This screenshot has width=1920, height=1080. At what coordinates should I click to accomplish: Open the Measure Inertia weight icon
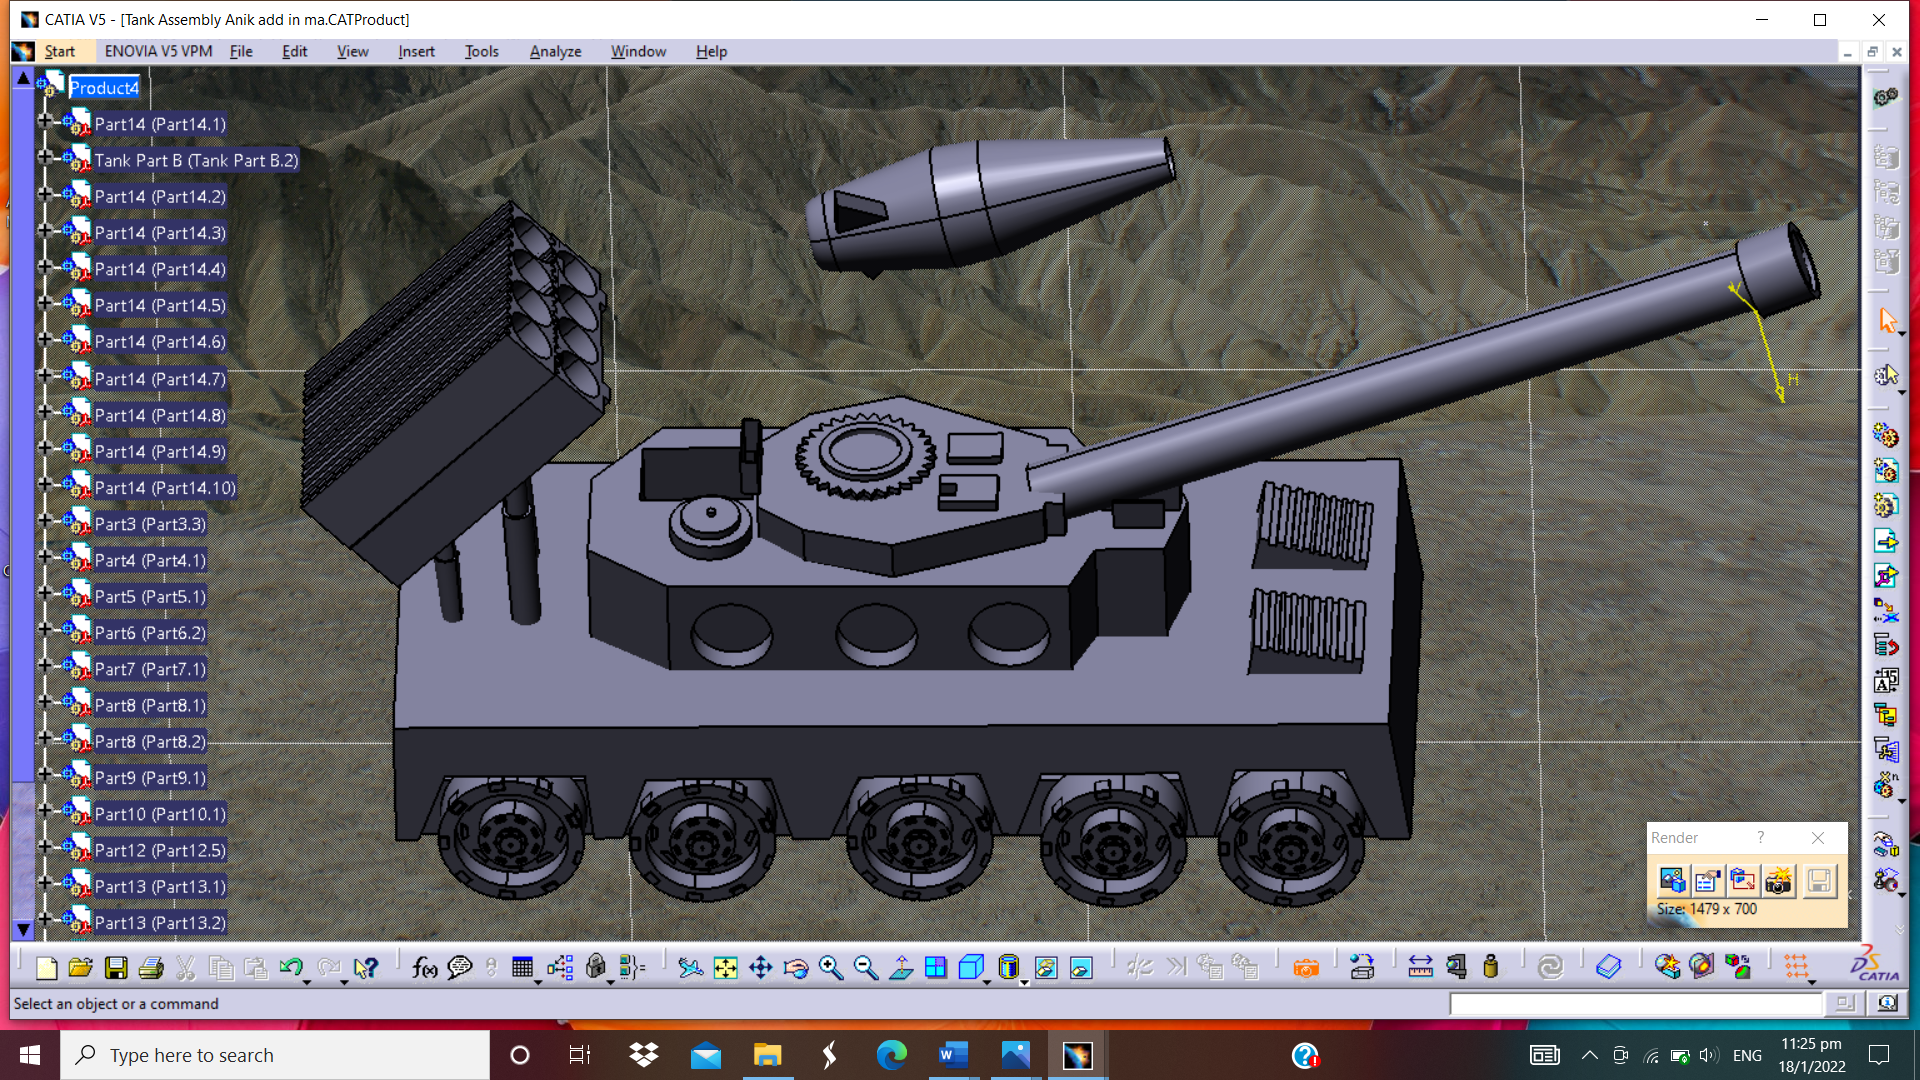[1491, 968]
